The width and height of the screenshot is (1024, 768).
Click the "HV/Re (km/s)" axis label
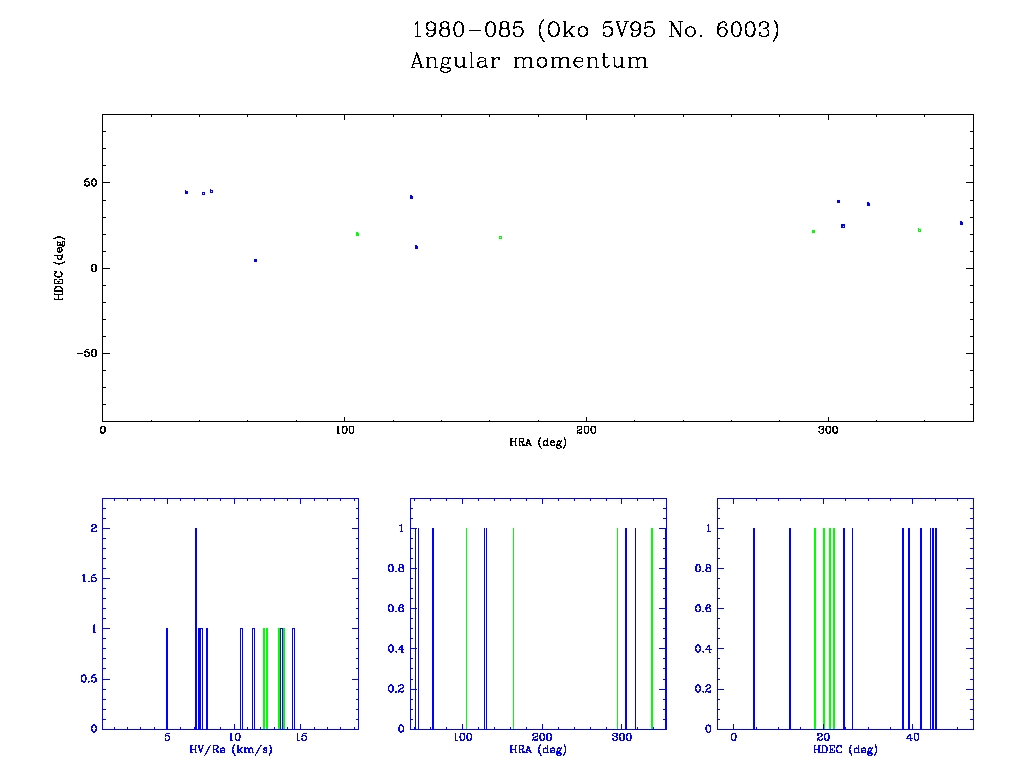coord(230,749)
